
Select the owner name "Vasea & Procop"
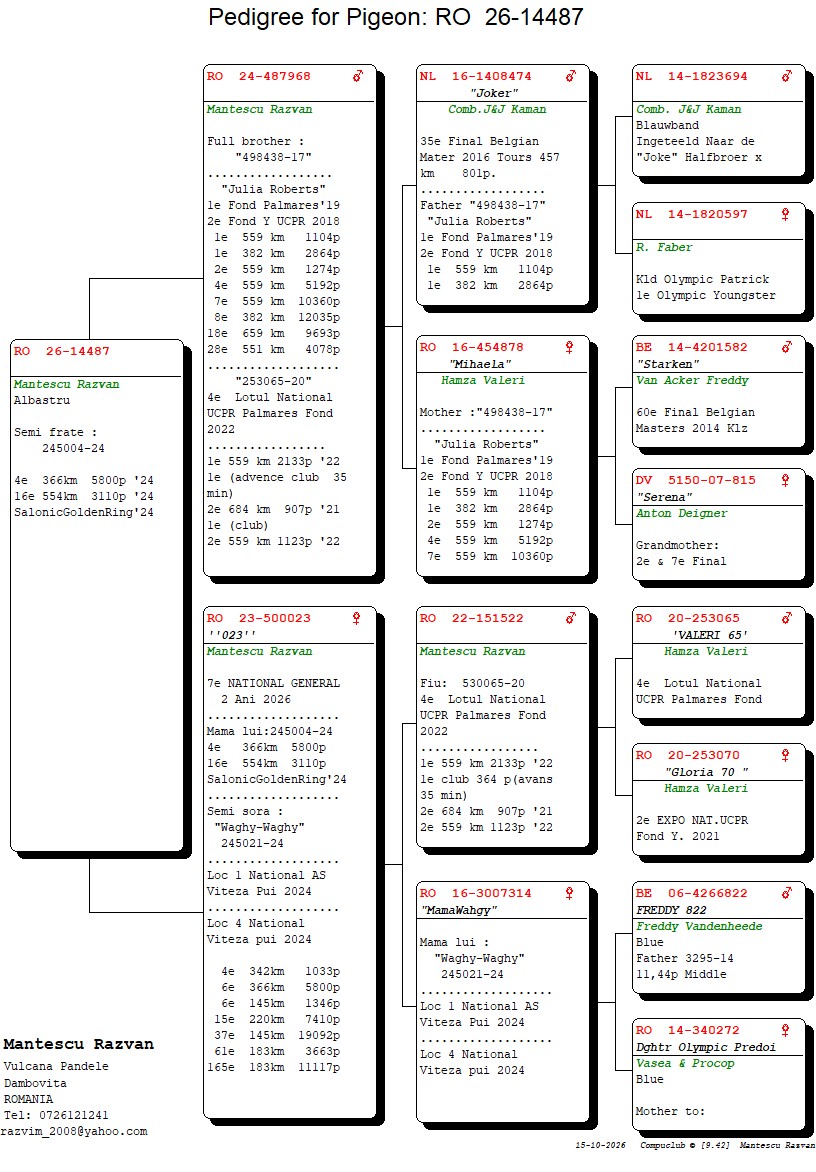(x=685, y=1064)
